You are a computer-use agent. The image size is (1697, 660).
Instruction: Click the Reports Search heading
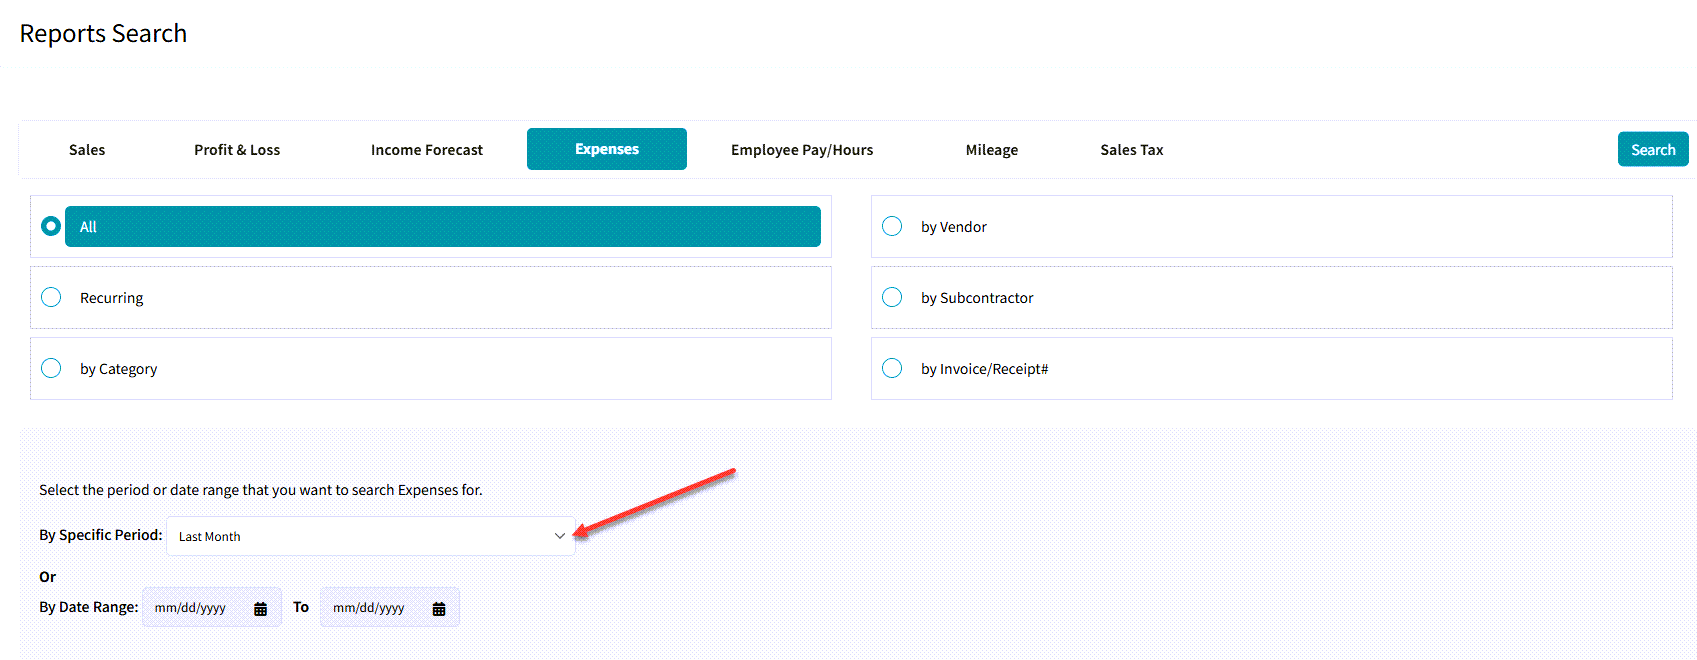[x=103, y=33]
